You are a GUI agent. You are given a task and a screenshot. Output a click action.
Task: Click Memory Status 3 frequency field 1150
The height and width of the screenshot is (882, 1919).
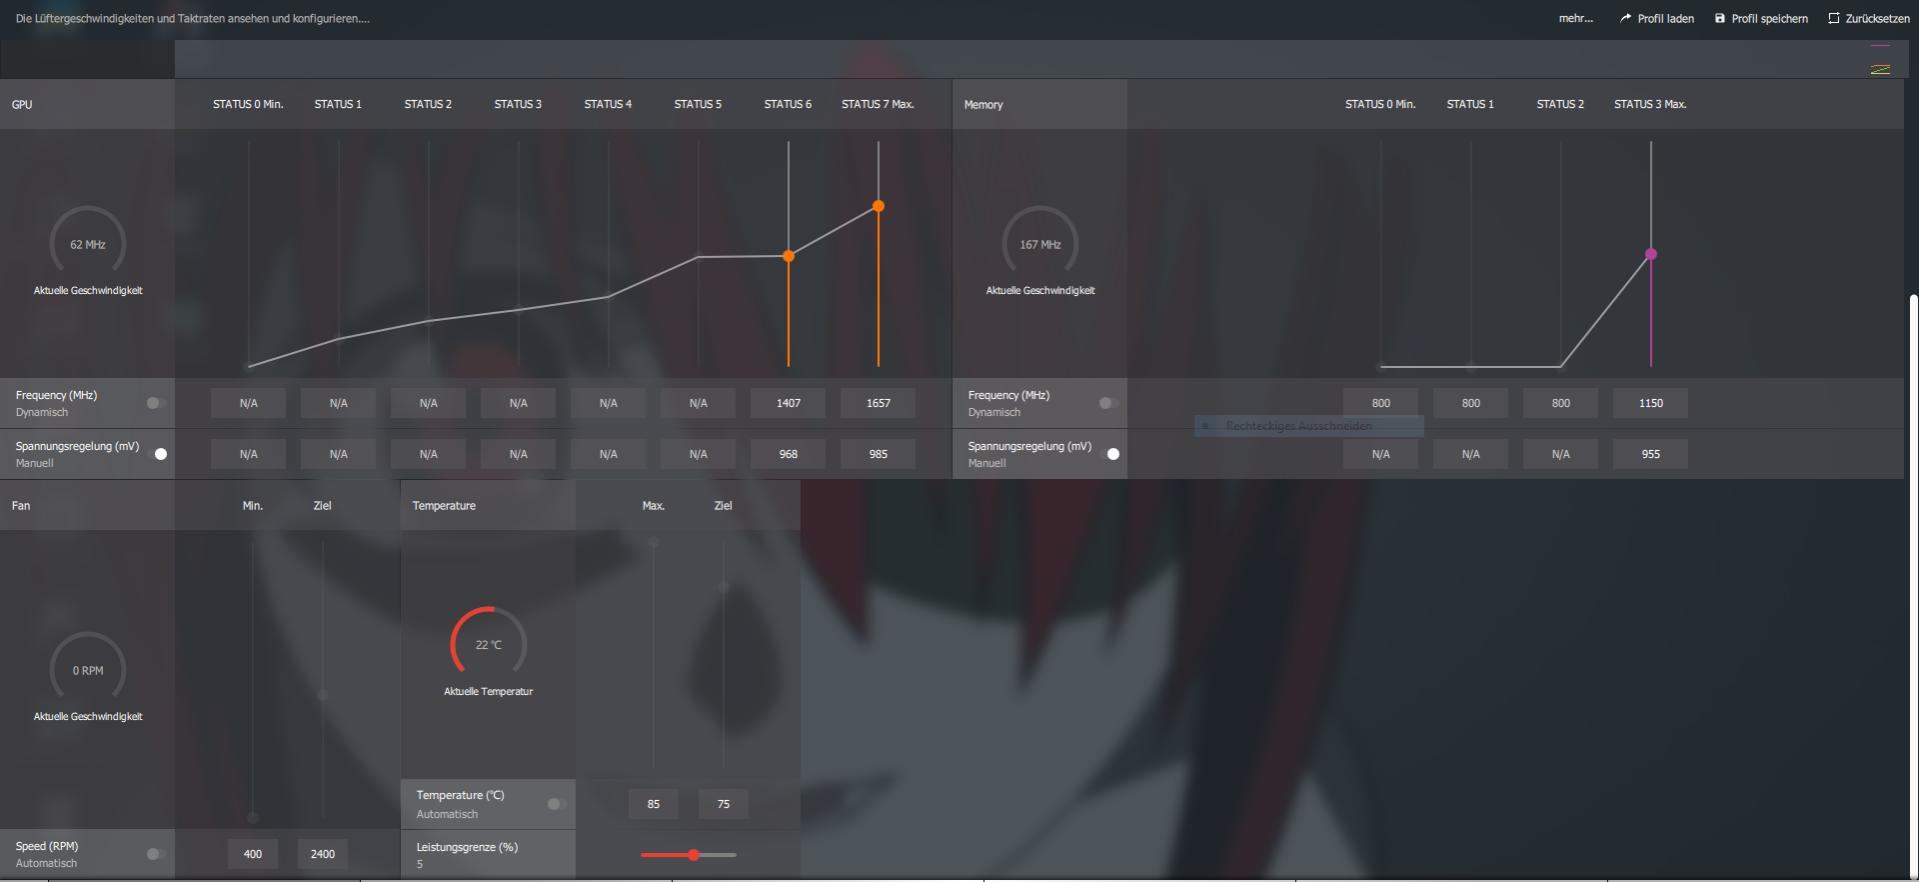1651,403
